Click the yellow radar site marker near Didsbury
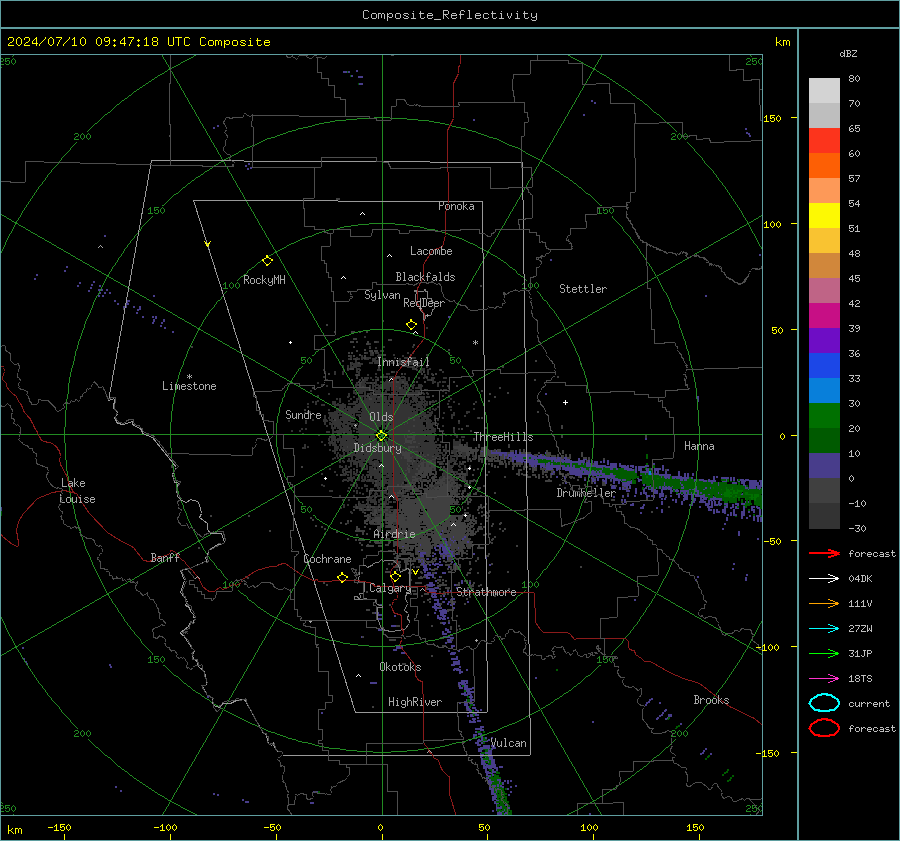The height and width of the screenshot is (841, 900). tap(381, 436)
